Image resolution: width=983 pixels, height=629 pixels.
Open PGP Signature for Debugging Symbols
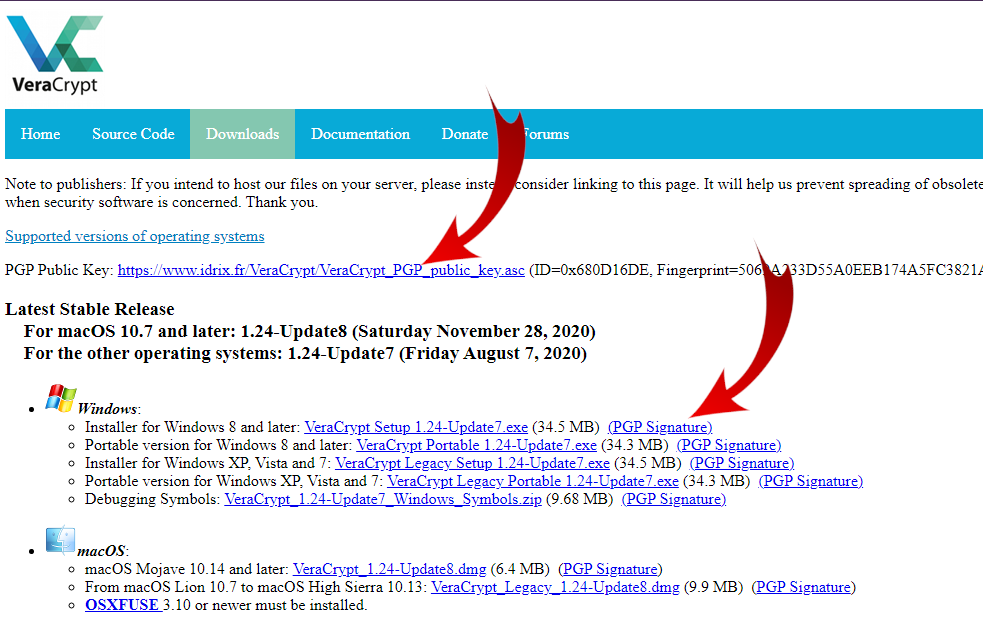[x=674, y=500]
